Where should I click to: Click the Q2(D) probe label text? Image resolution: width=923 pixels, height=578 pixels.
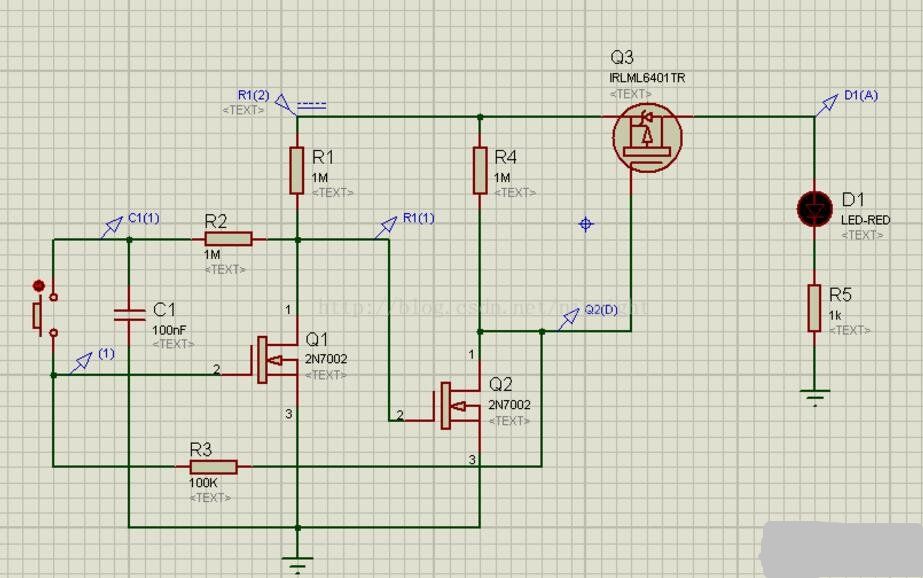tap(600, 310)
